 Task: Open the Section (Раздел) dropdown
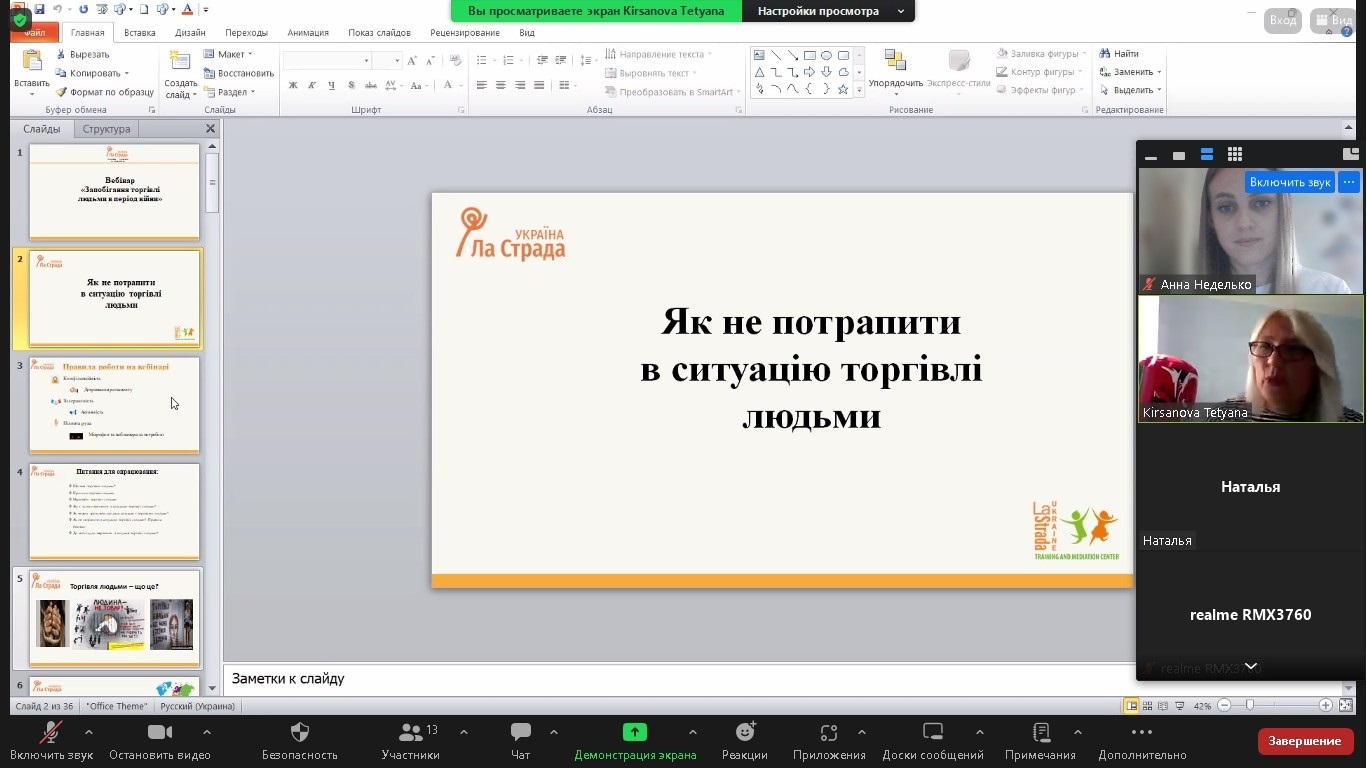pyautogui.click(x=230, y=92)
